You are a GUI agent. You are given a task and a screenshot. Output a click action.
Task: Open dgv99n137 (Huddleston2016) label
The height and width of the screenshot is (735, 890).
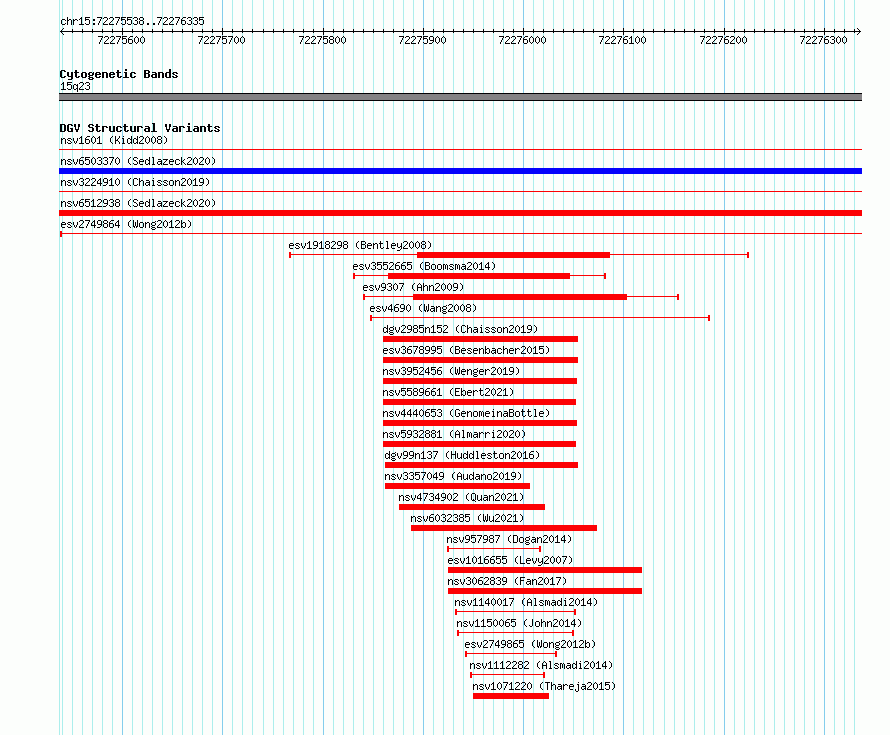462,455
